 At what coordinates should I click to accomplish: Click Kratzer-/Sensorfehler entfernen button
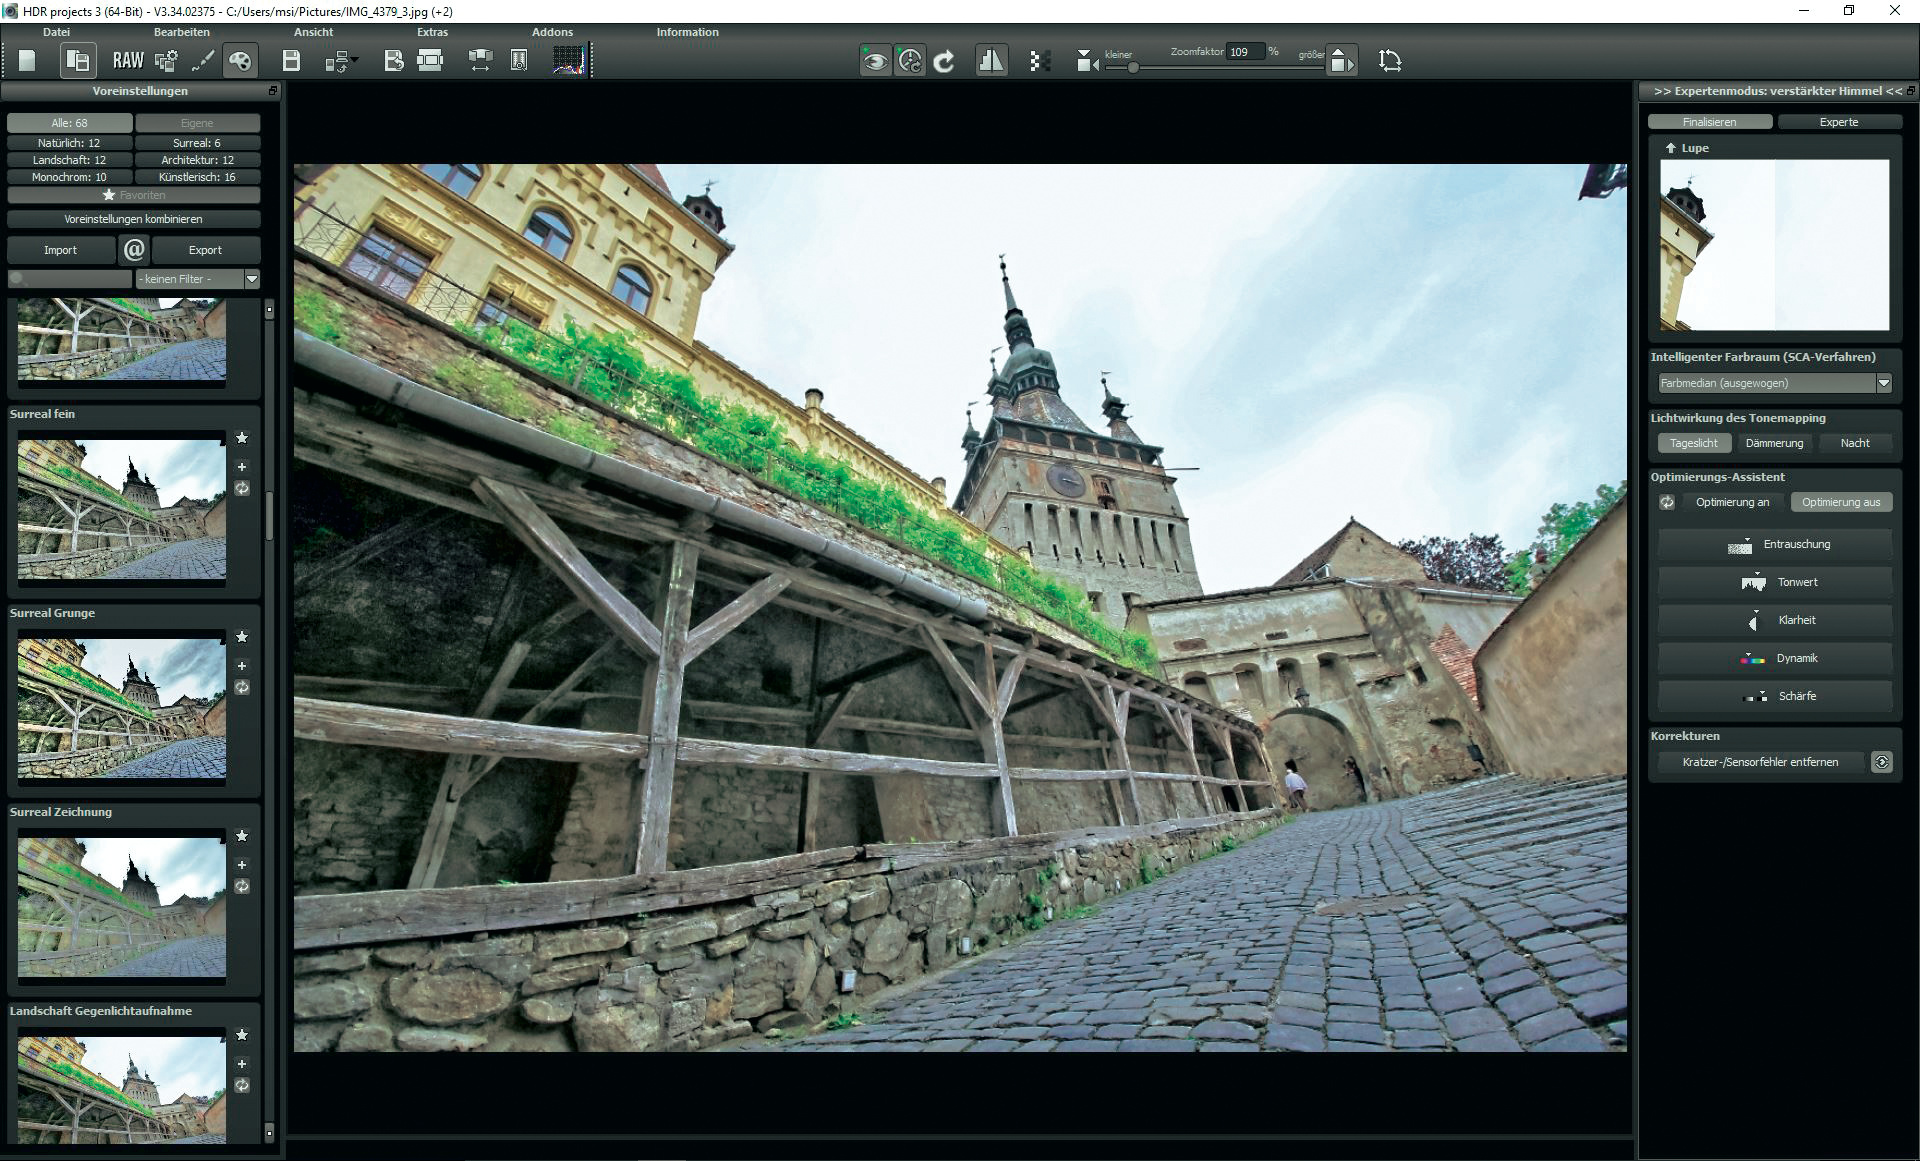pyautogui.click(x=1759, y=762)
